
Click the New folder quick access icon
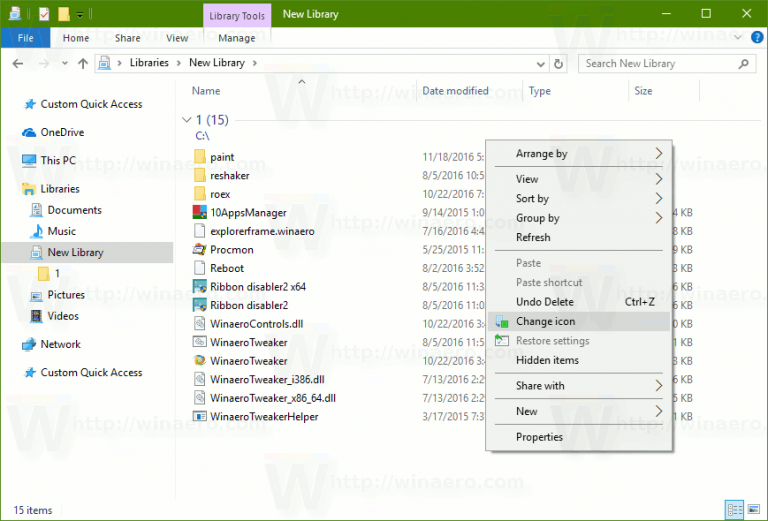click(x=64, y=14)
